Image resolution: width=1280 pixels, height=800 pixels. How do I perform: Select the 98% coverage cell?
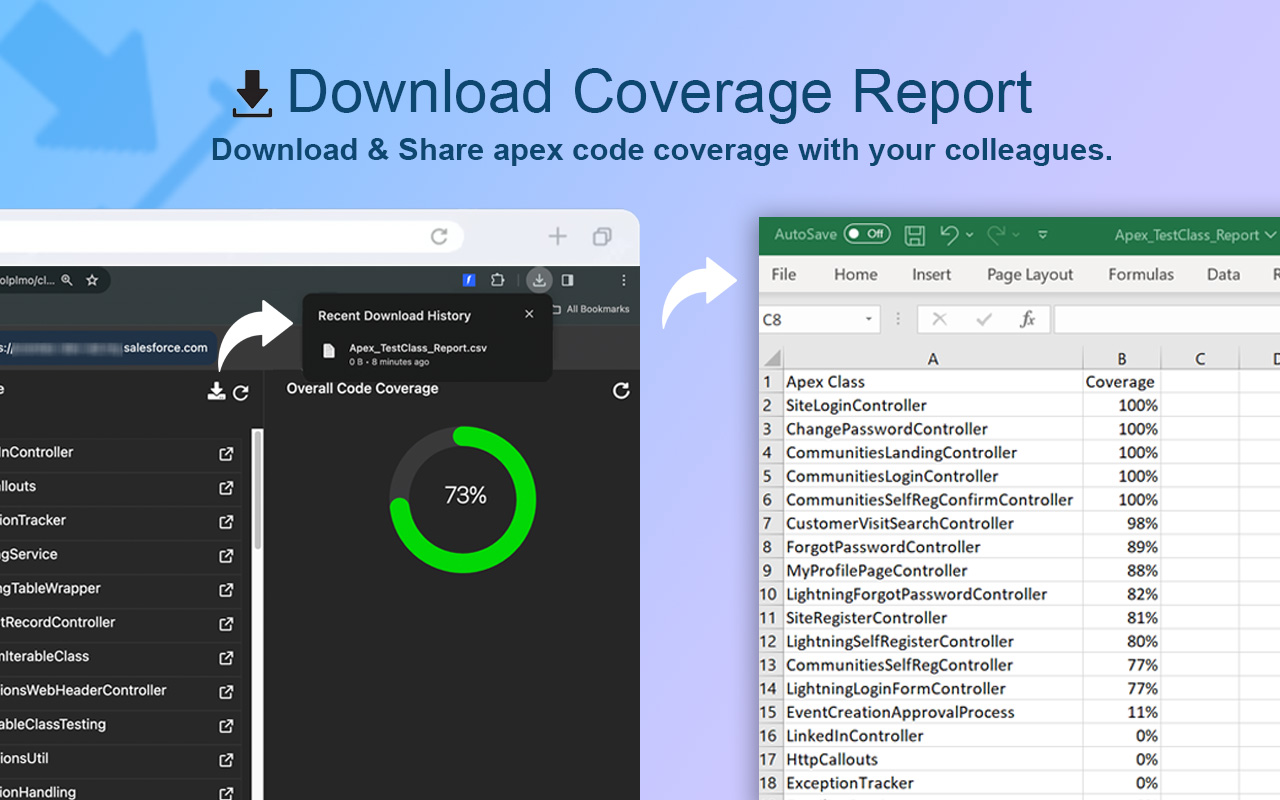click(1122, 523)
